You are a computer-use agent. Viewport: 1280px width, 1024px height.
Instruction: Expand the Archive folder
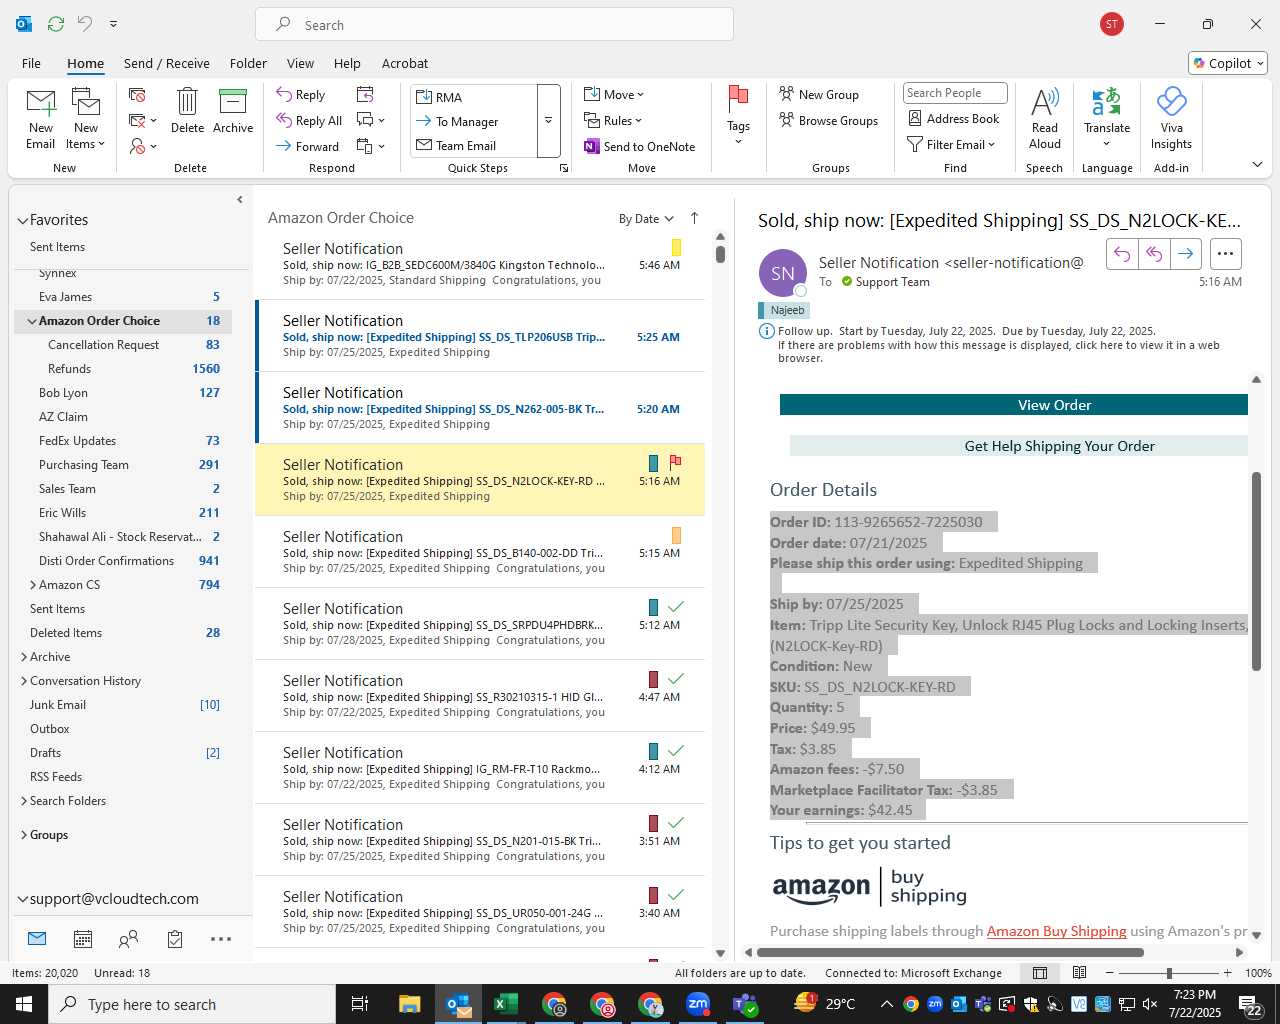coord(24,657)
